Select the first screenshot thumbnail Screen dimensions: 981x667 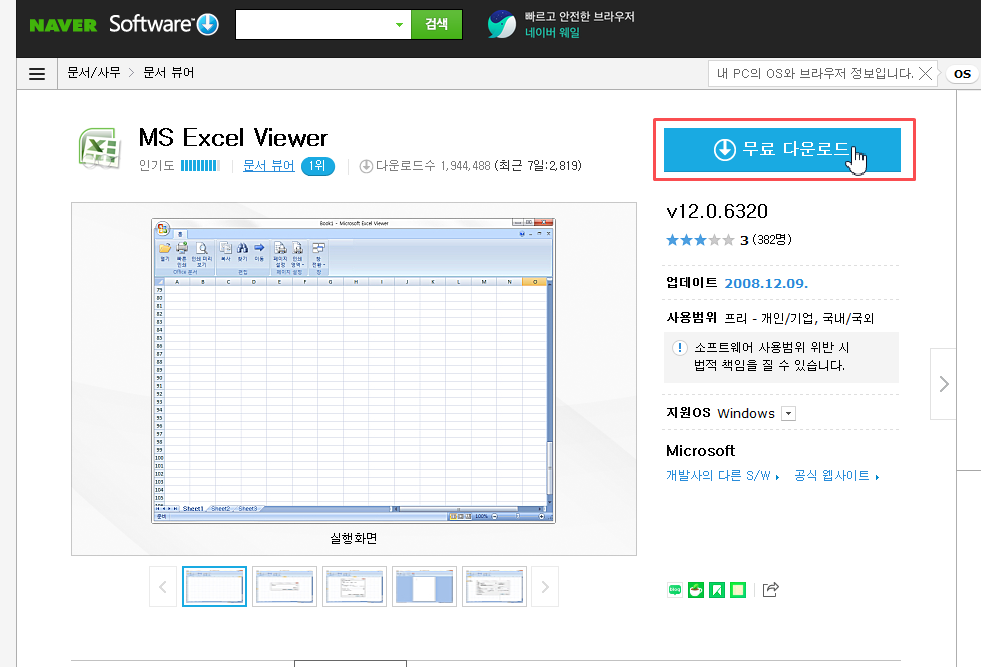214,587
